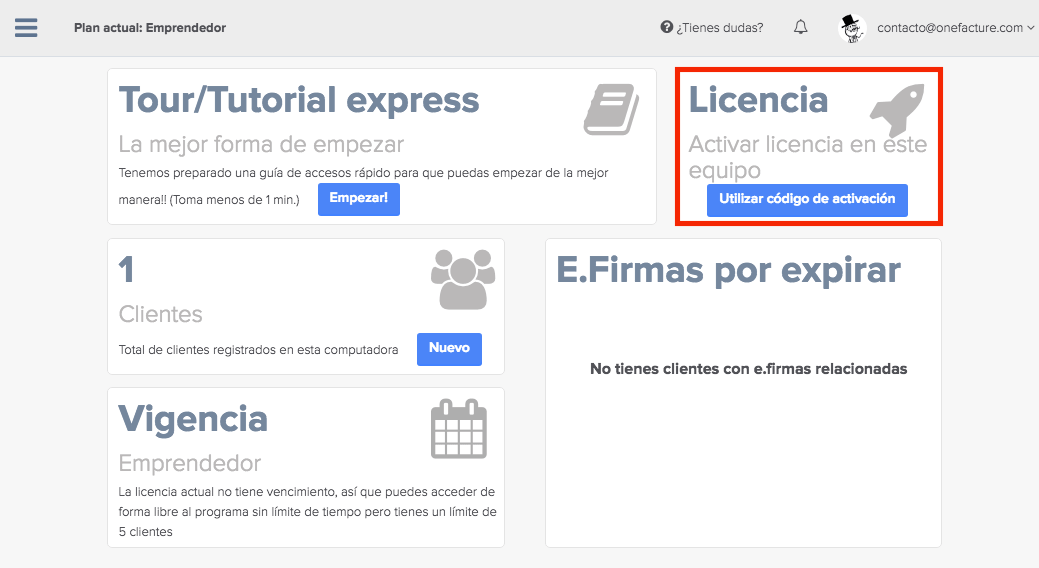
Task: Click the chevron arrow beside the account email
Action: 1031,28
